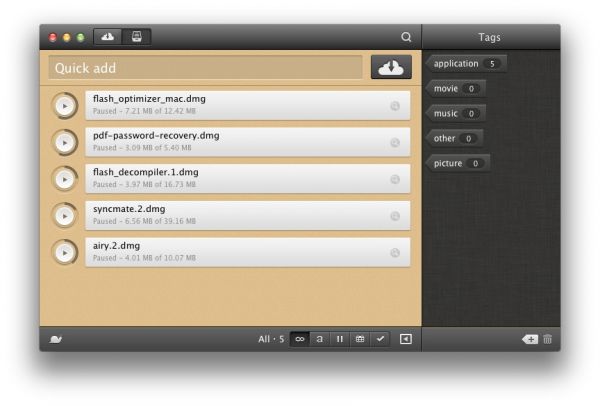Resume flash_optimizer_mac.dmg download
The image size is (600, 406).
[x=65, y=106]
